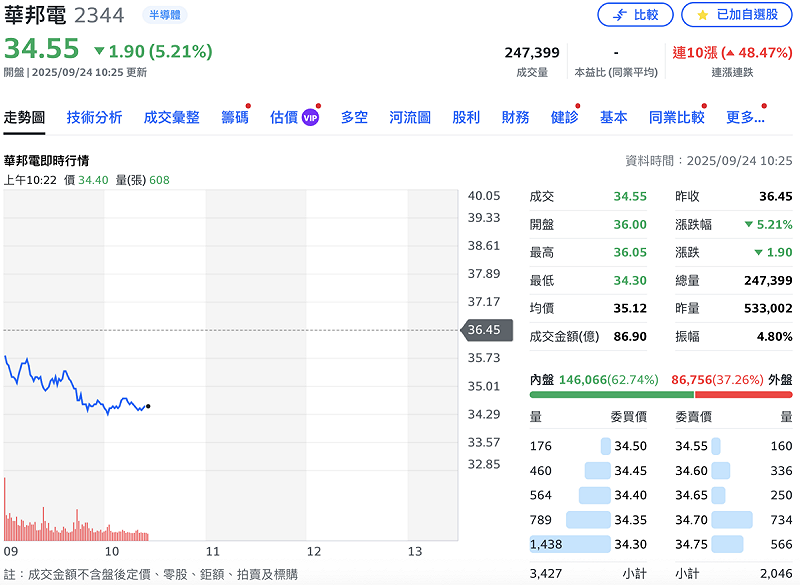Click the green 內盤 portion of the ratio bar
This screenshot has height=585, width=800.
[612, 395]
